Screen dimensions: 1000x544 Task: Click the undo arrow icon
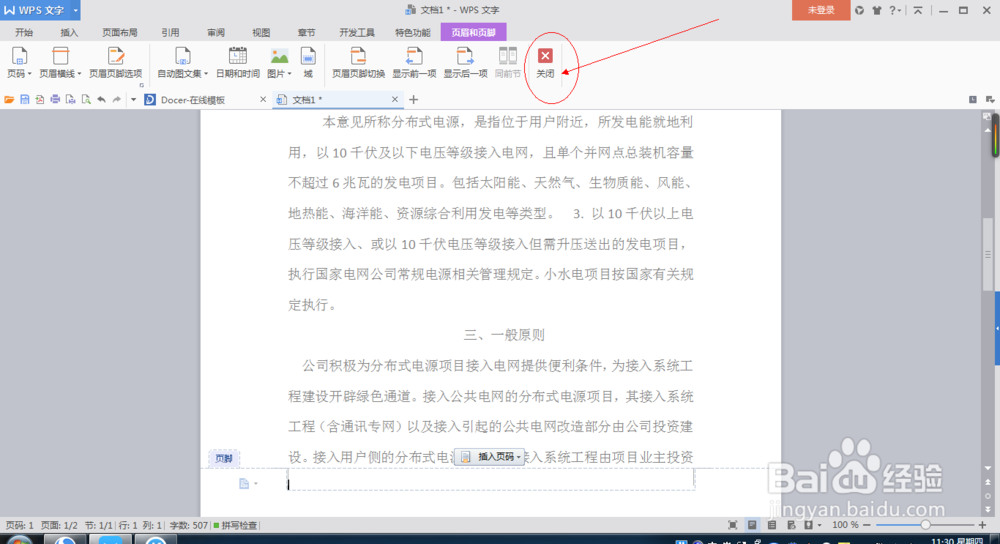(101, 99)
